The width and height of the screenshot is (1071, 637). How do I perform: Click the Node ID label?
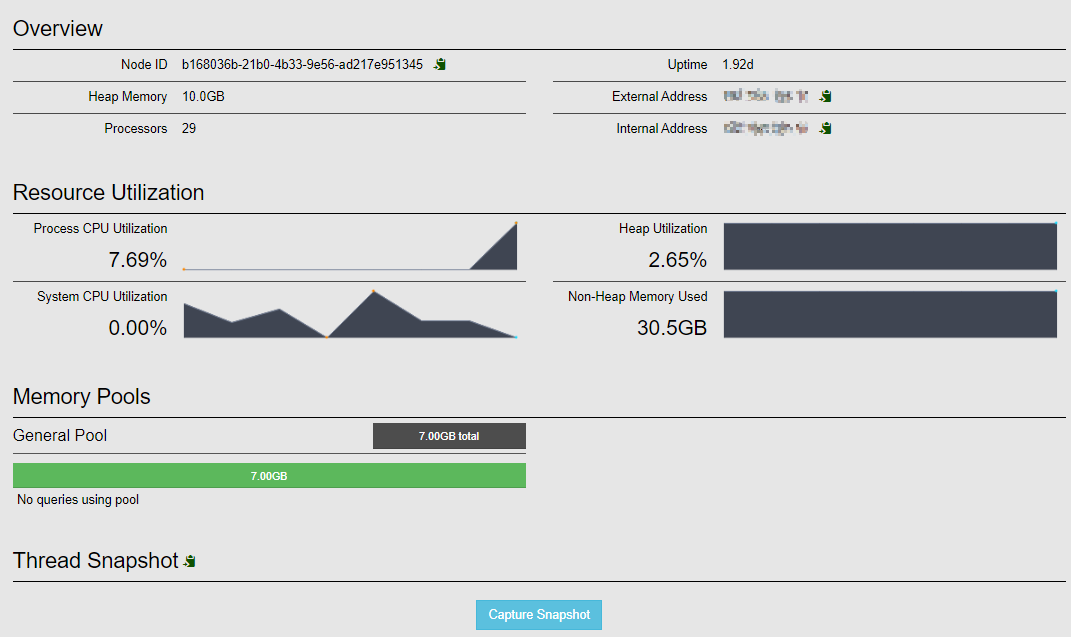[x=144, y=64]
